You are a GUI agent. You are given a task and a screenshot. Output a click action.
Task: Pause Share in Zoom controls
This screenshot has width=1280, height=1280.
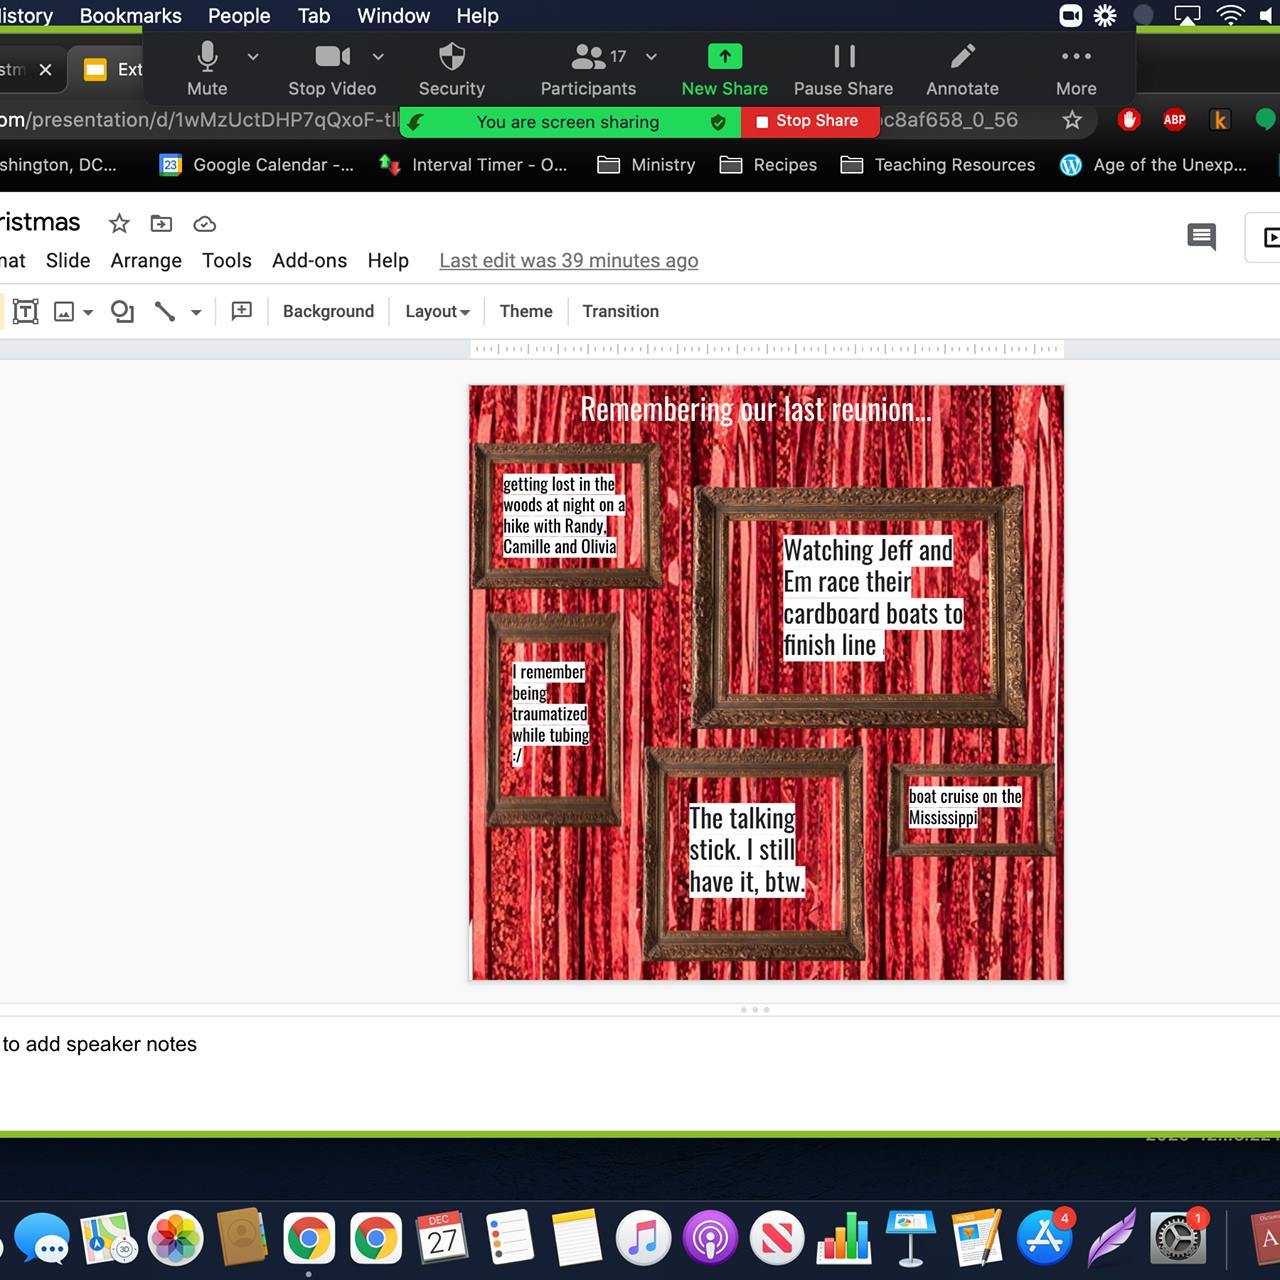[843, 69]
